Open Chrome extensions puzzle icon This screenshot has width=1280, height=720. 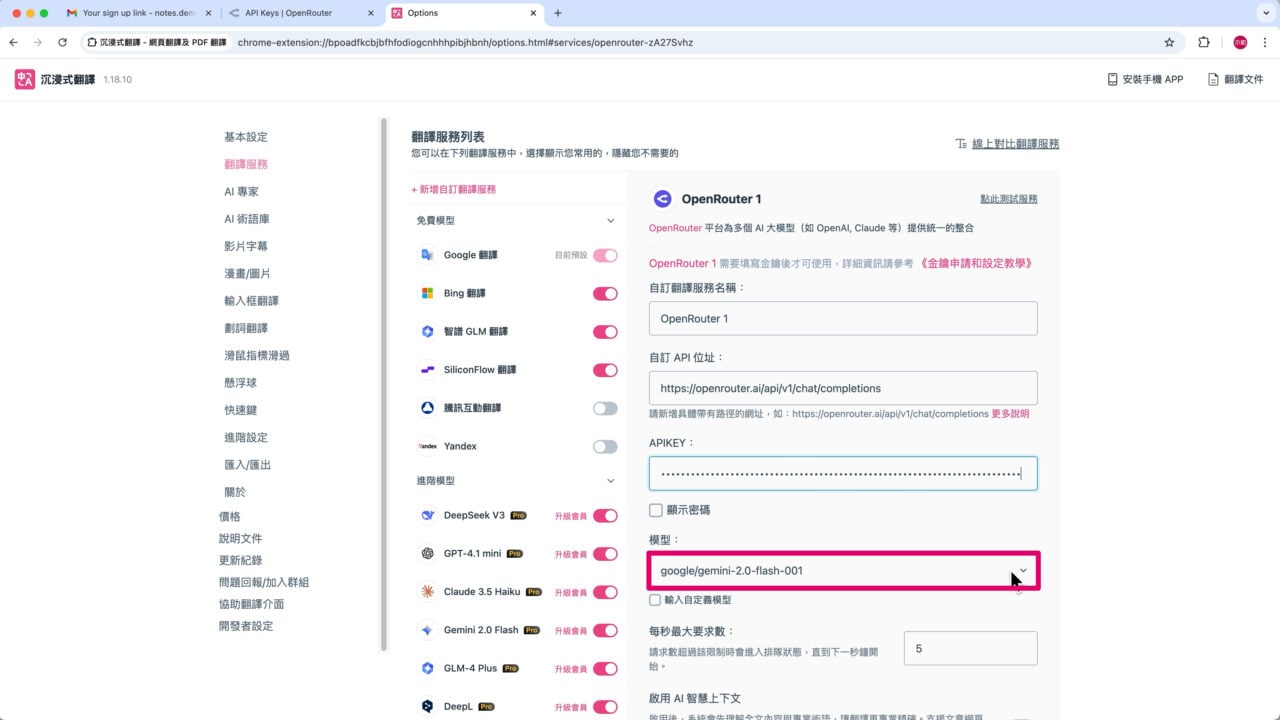click(1204, 43)
